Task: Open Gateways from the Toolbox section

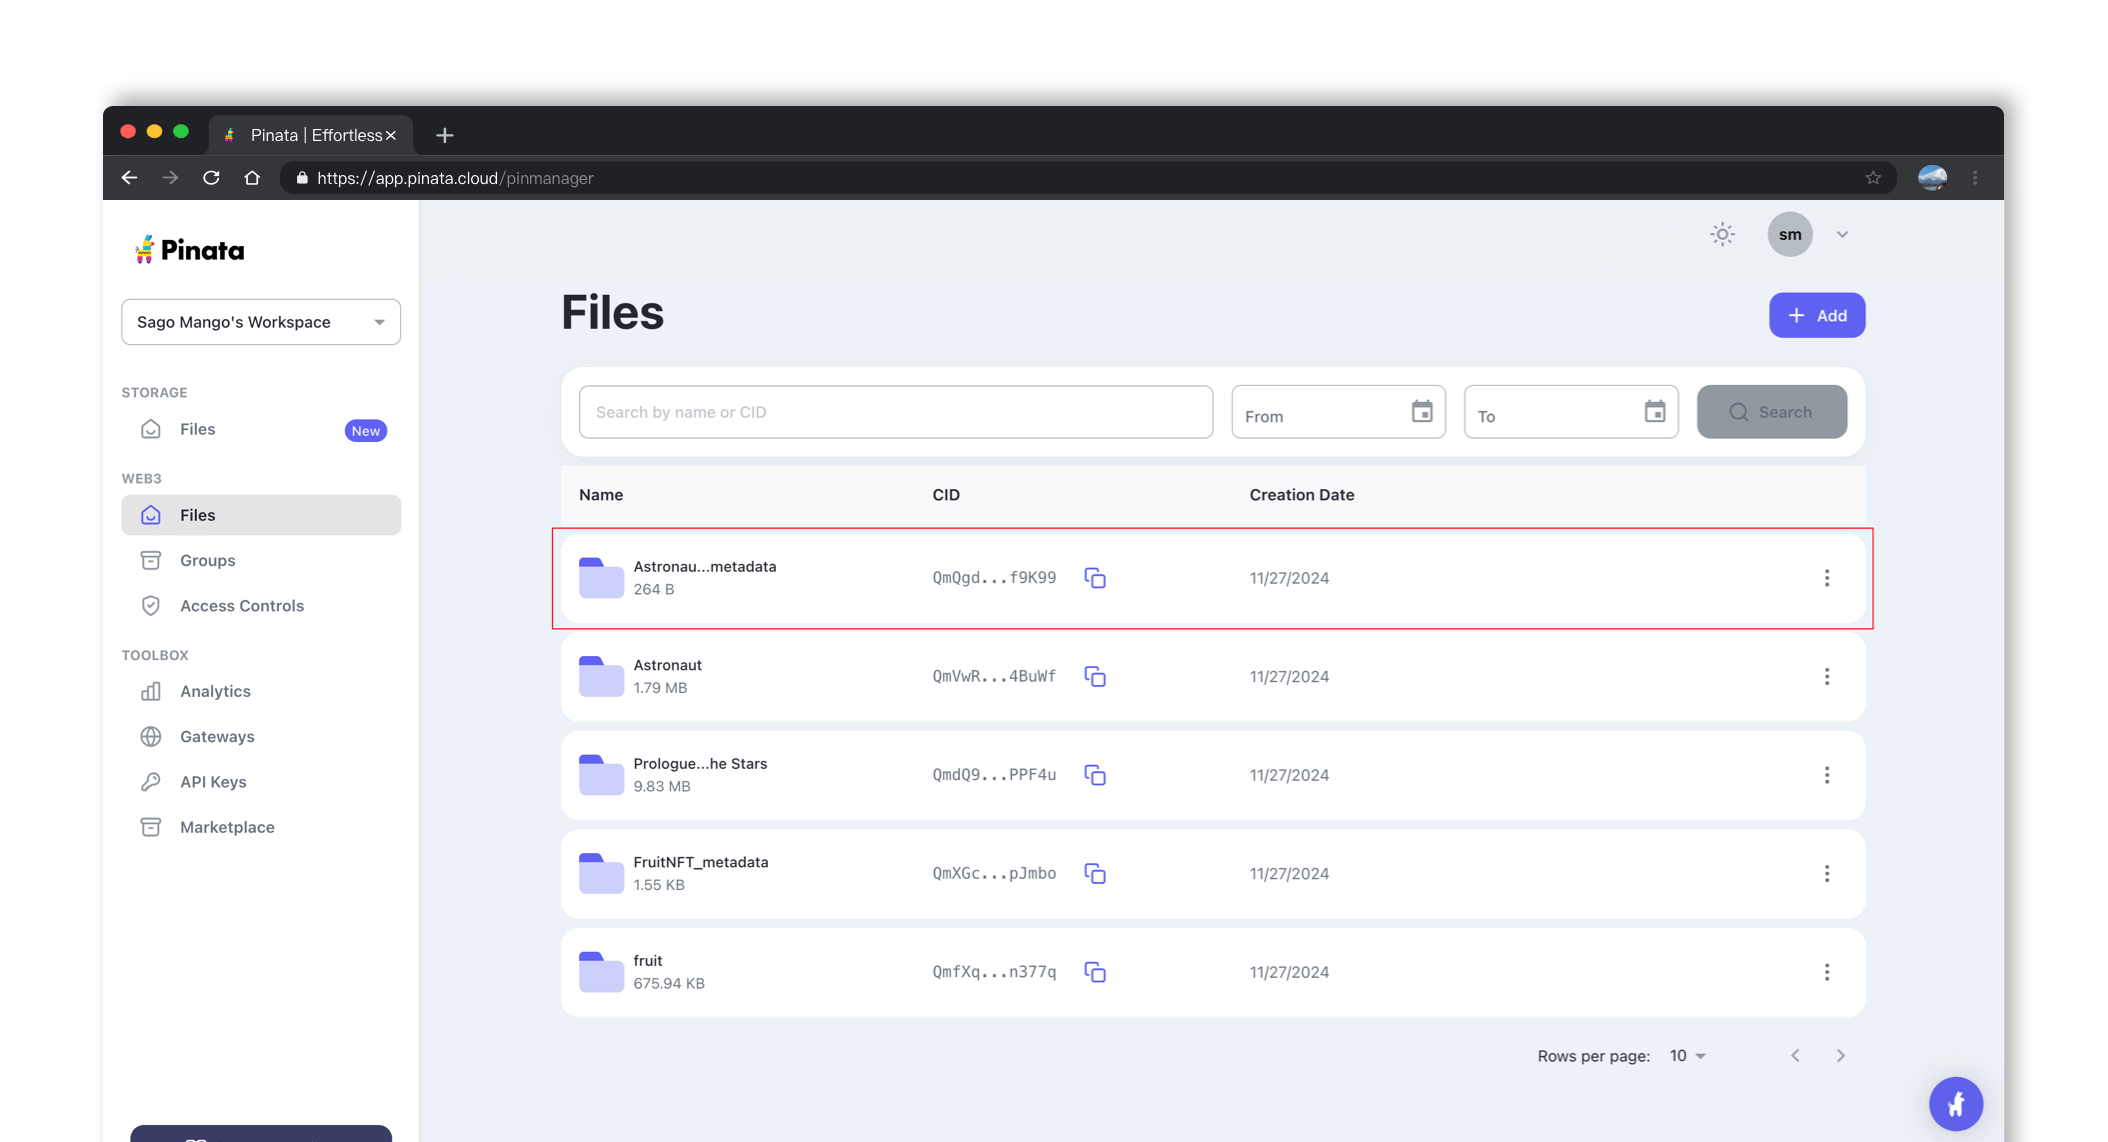Action: pos(217,737)
